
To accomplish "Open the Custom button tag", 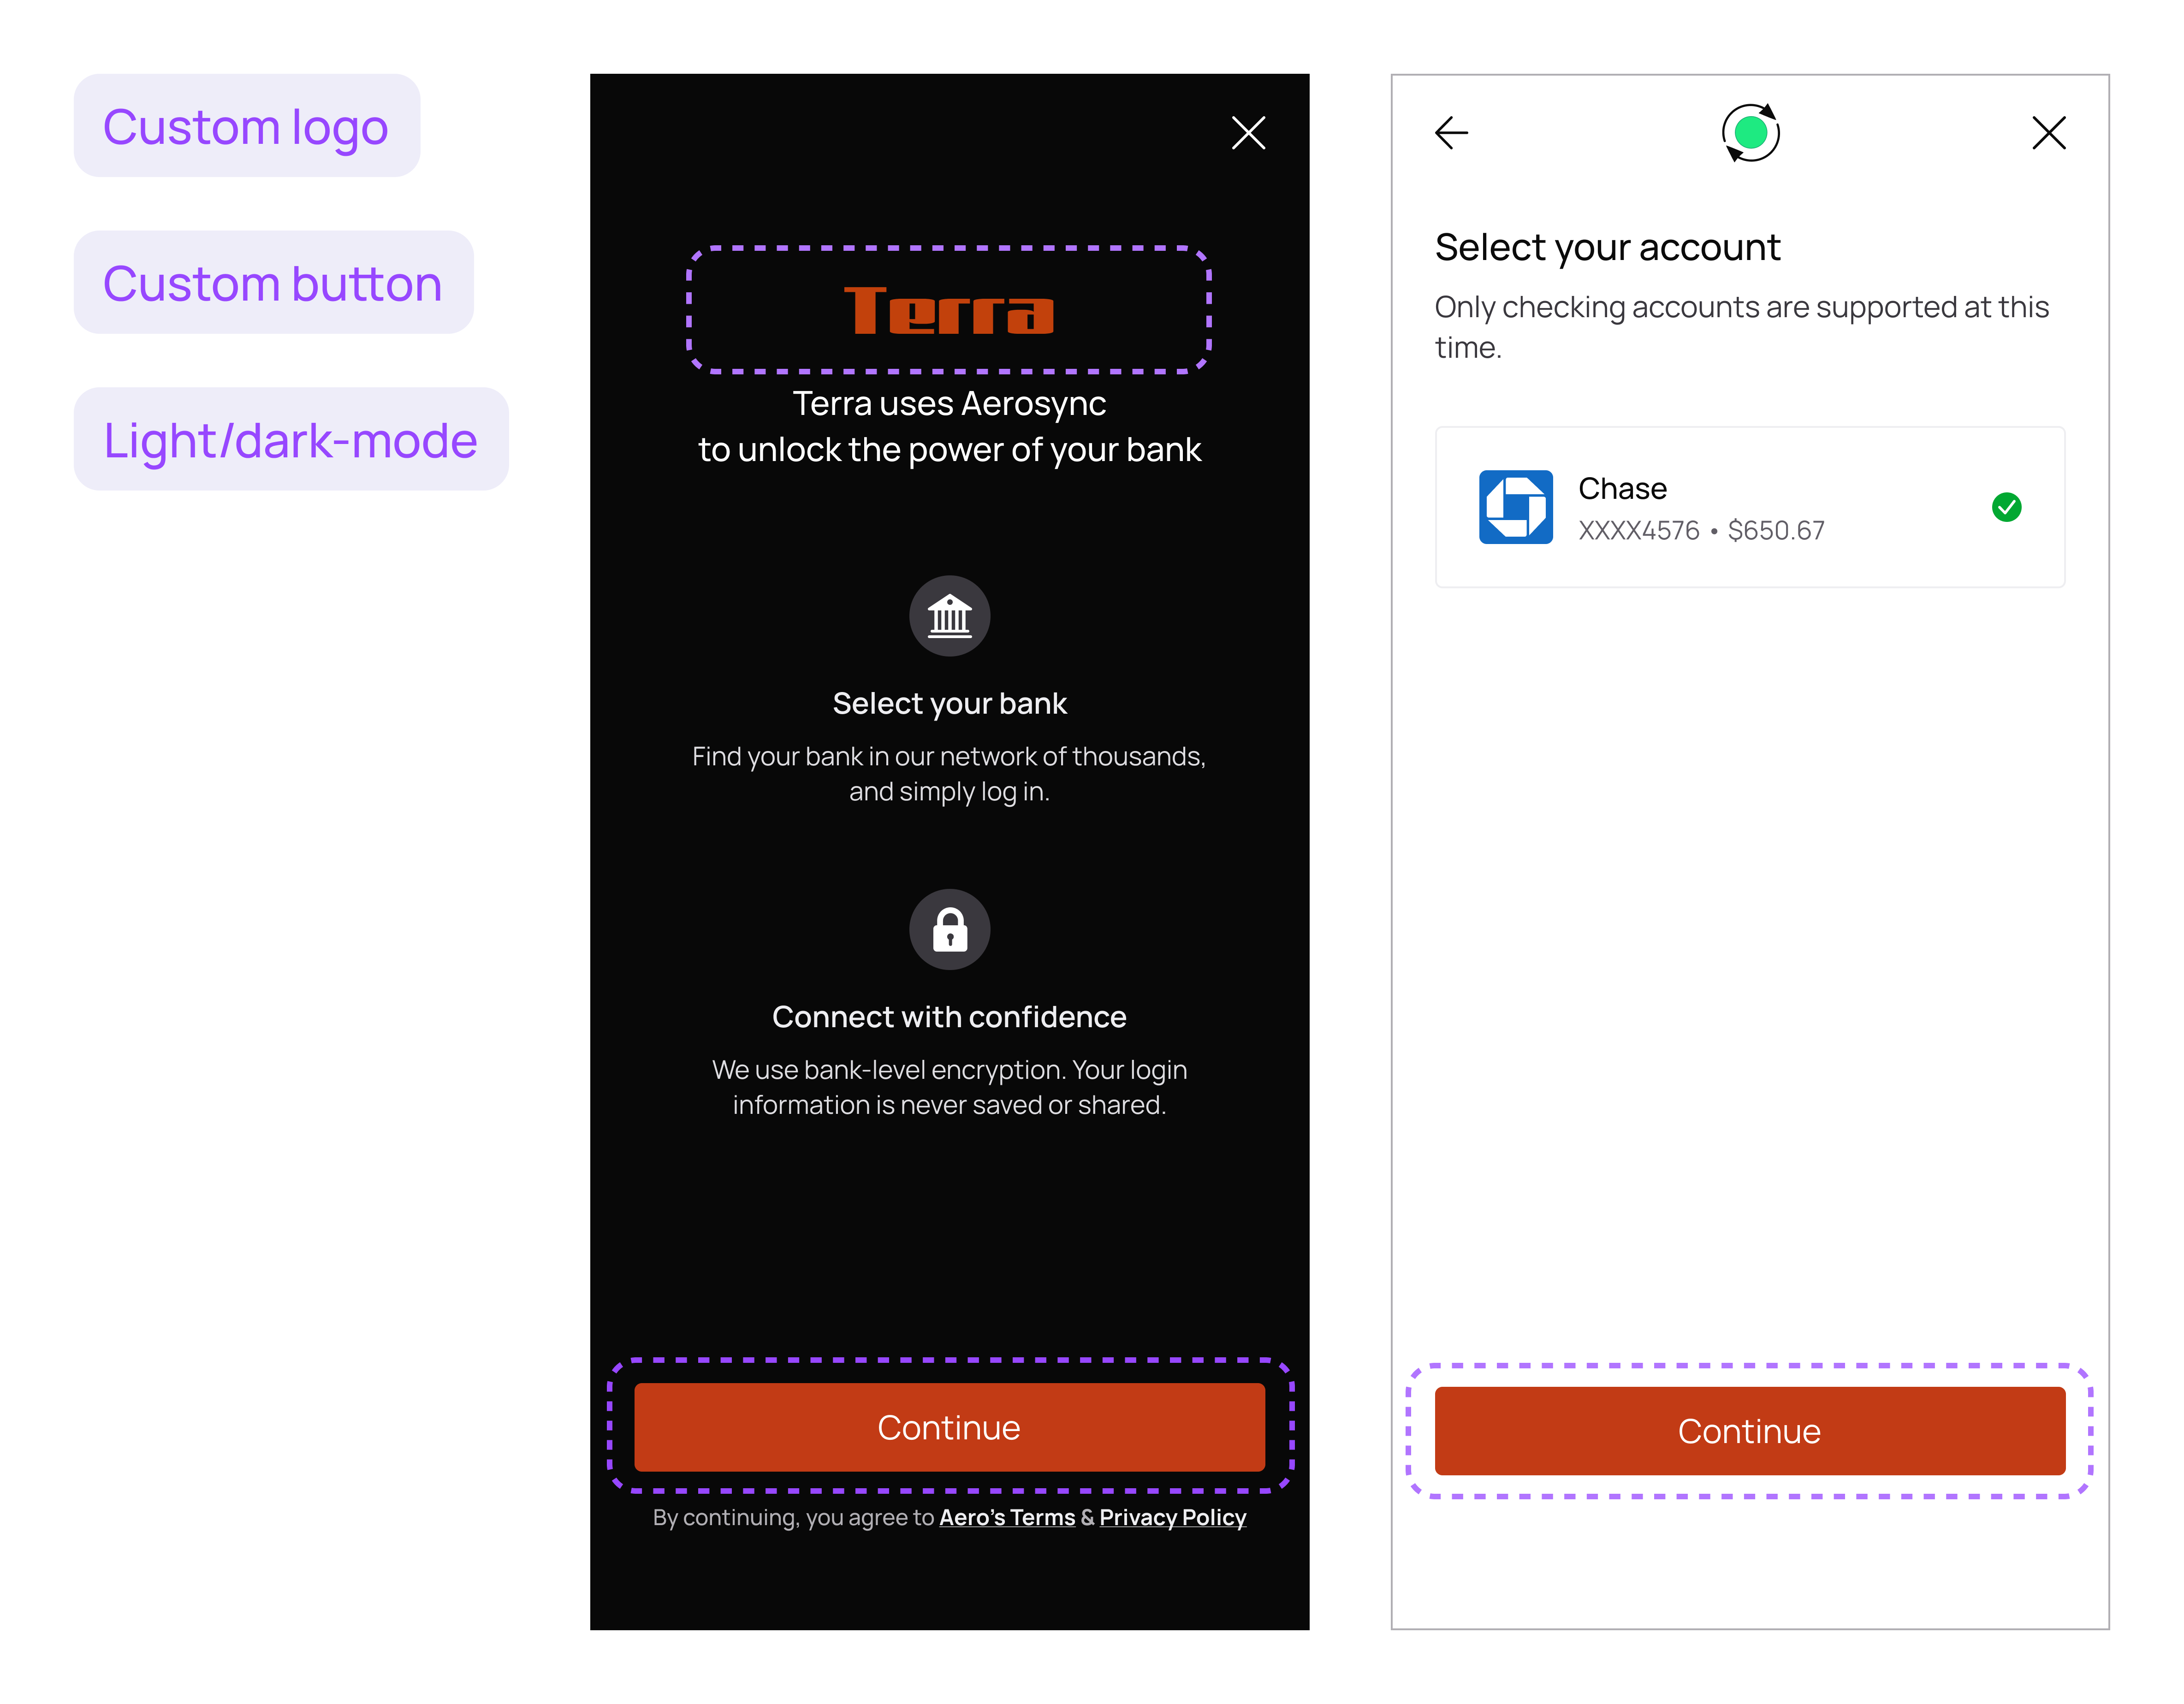I will click(274, 283).
